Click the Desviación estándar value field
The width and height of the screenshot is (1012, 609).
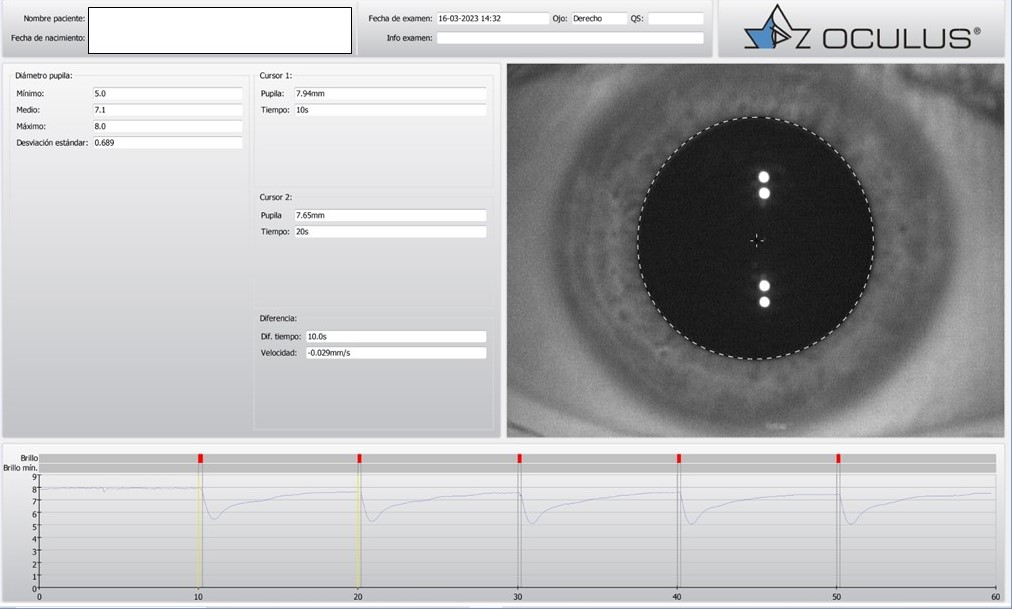tap(167, 144)
